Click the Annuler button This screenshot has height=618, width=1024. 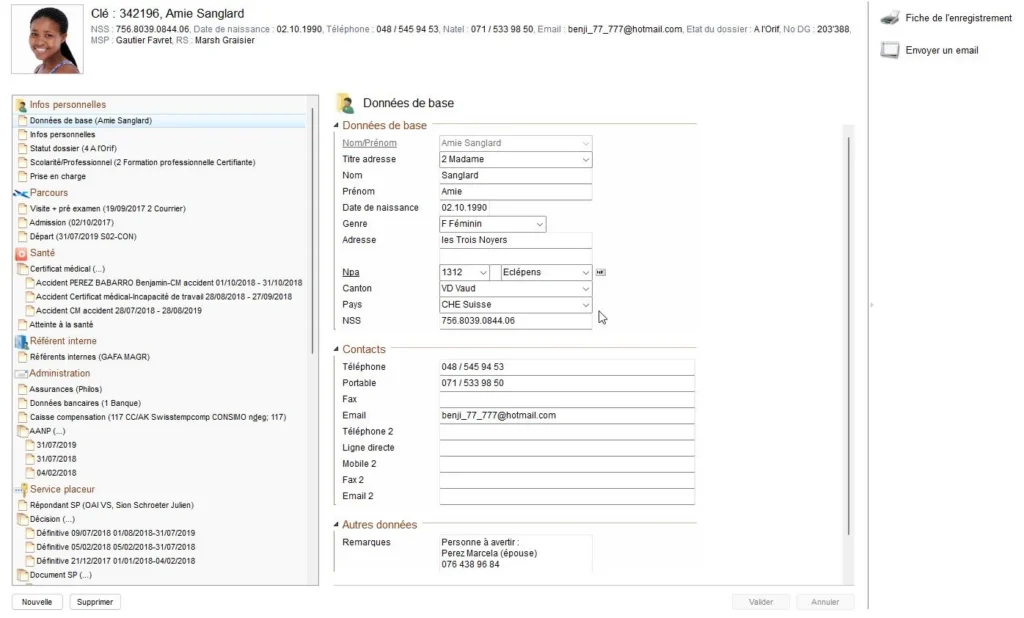click(825, 602)
